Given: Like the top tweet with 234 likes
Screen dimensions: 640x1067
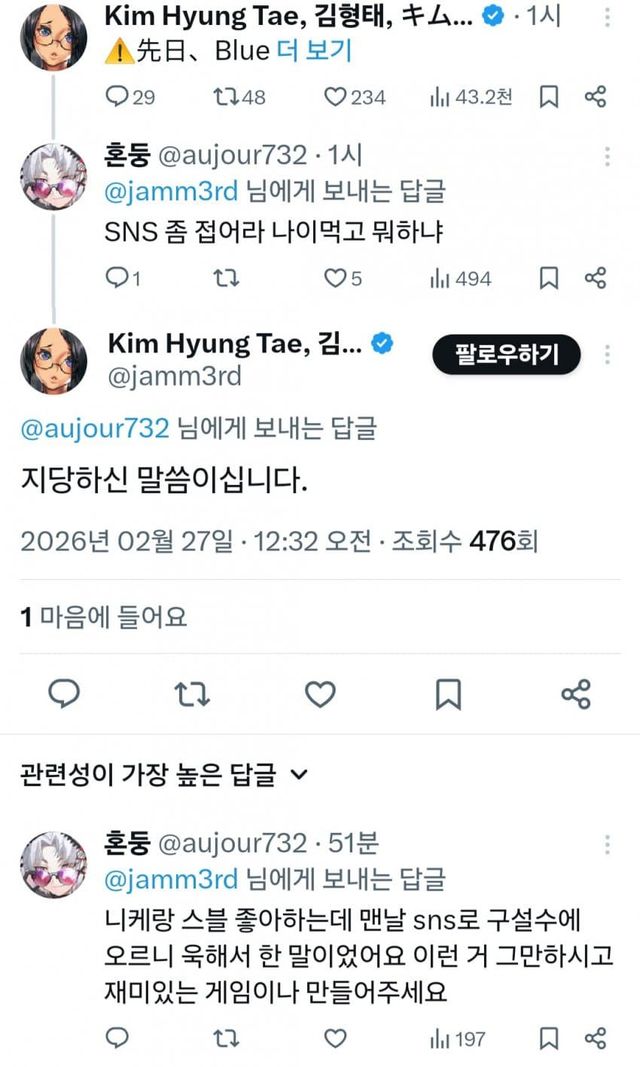Looking at the screenshot, I should [336, 97].
